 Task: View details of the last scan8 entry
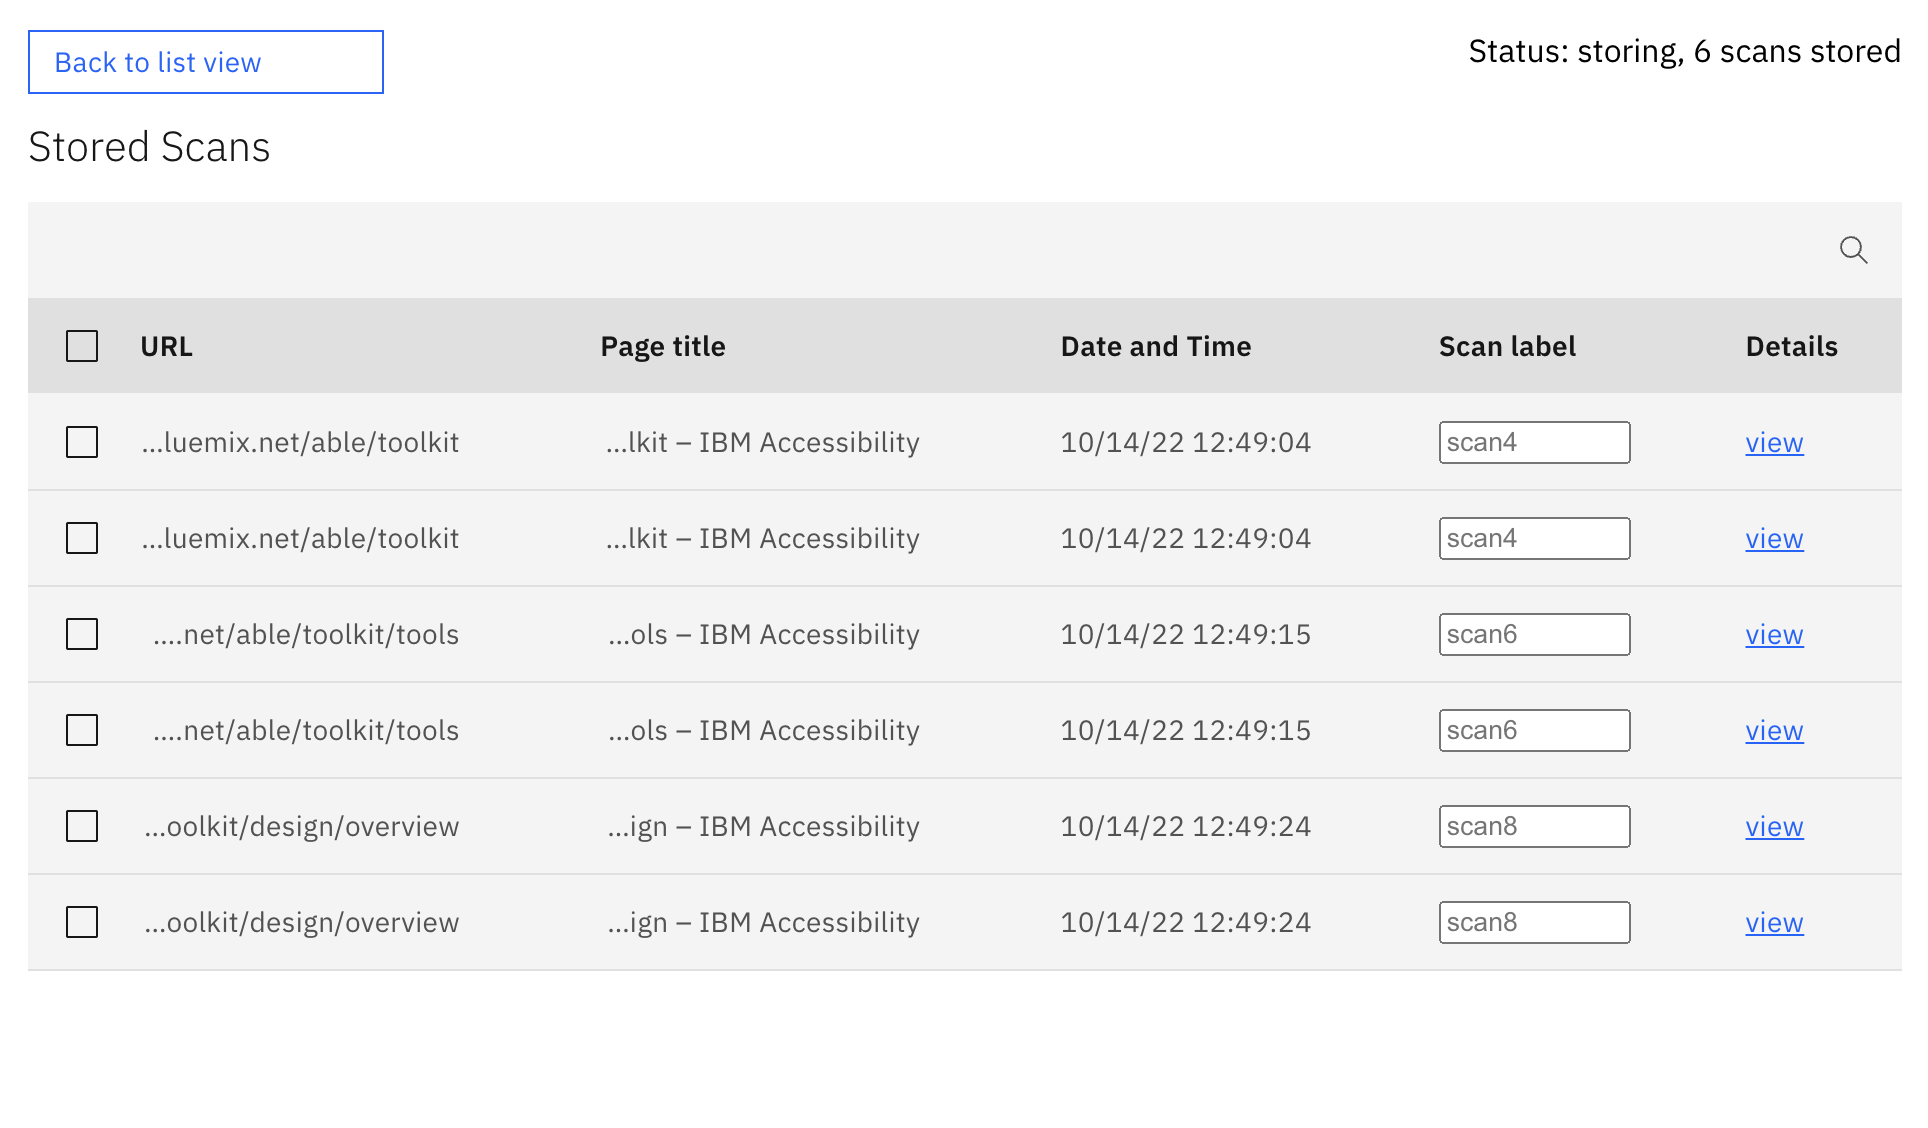click(x=1773, y=922)
